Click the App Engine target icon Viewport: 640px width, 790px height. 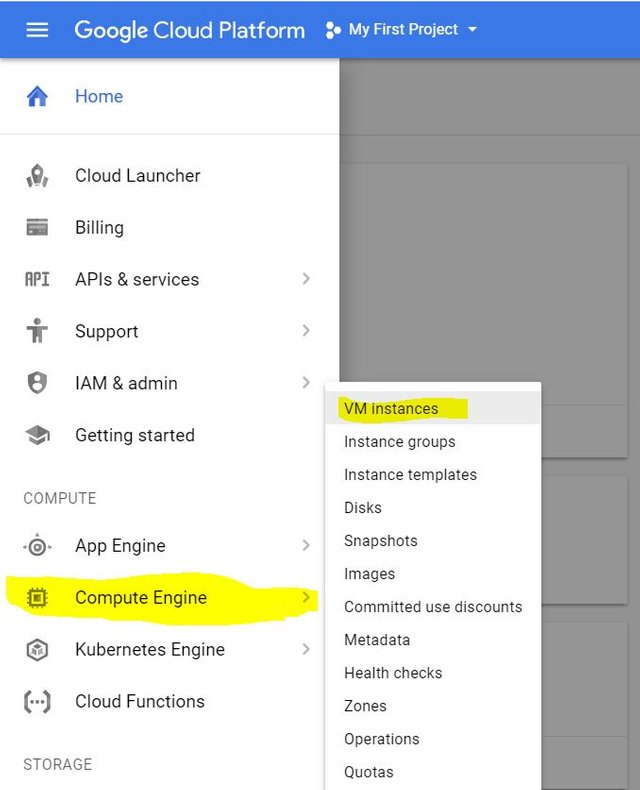tap(37, 546)
